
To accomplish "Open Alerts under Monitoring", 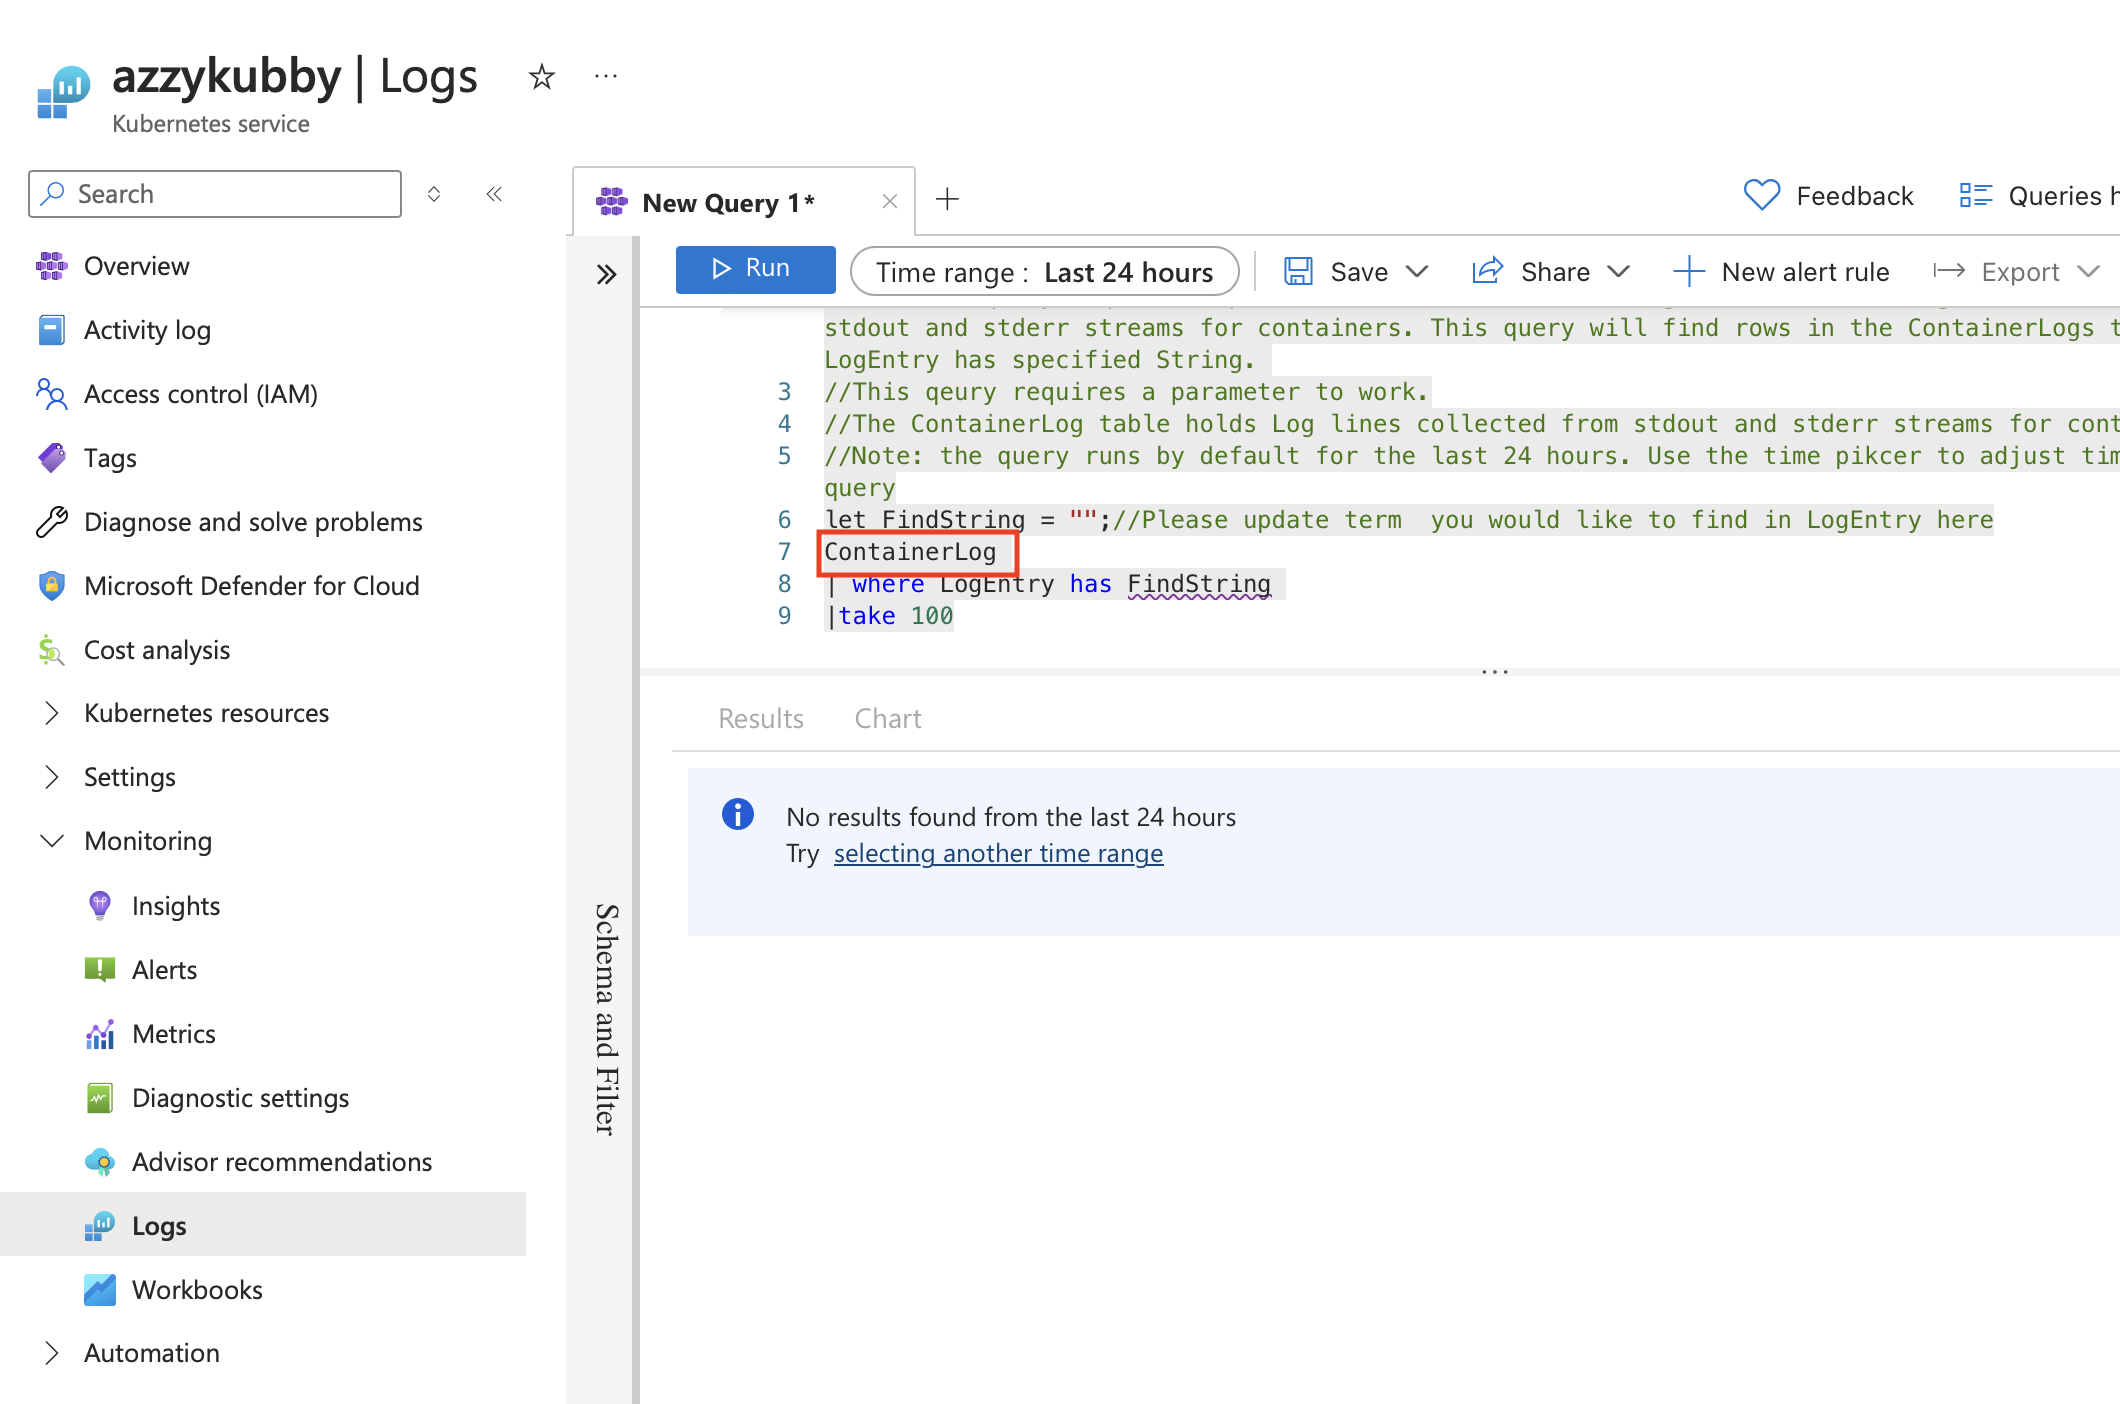I will tap(165, 970).
